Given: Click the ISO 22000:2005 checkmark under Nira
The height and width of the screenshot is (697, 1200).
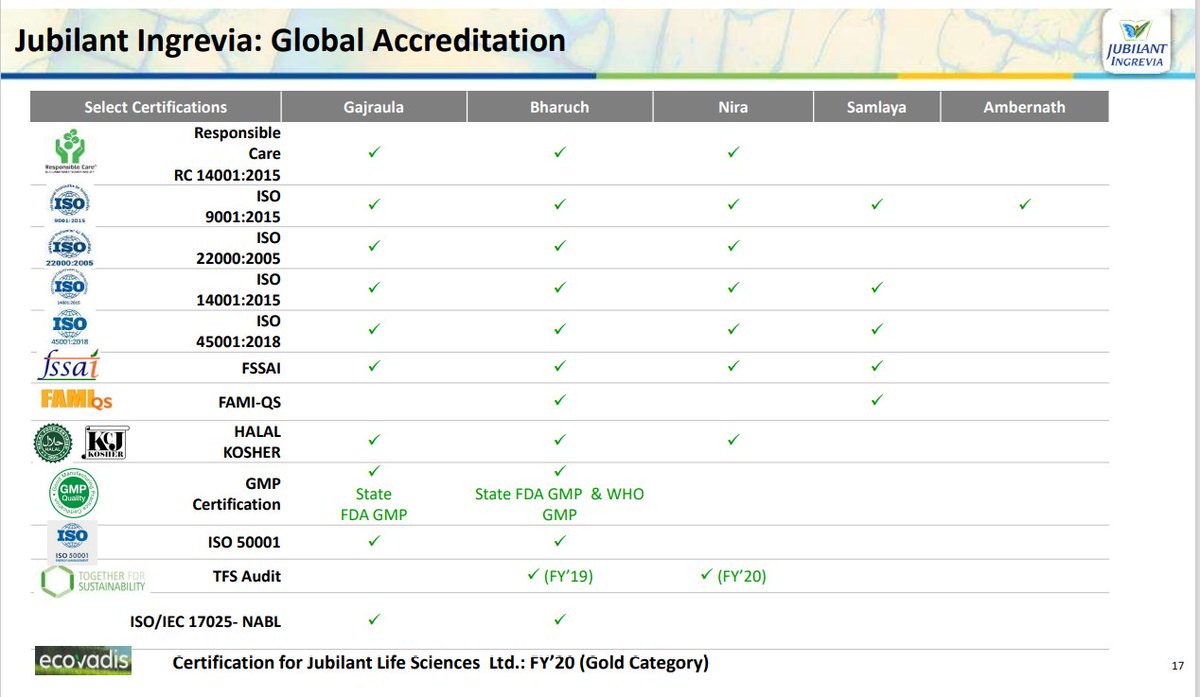Looking at the screenshot, I should tap(733, 245).
